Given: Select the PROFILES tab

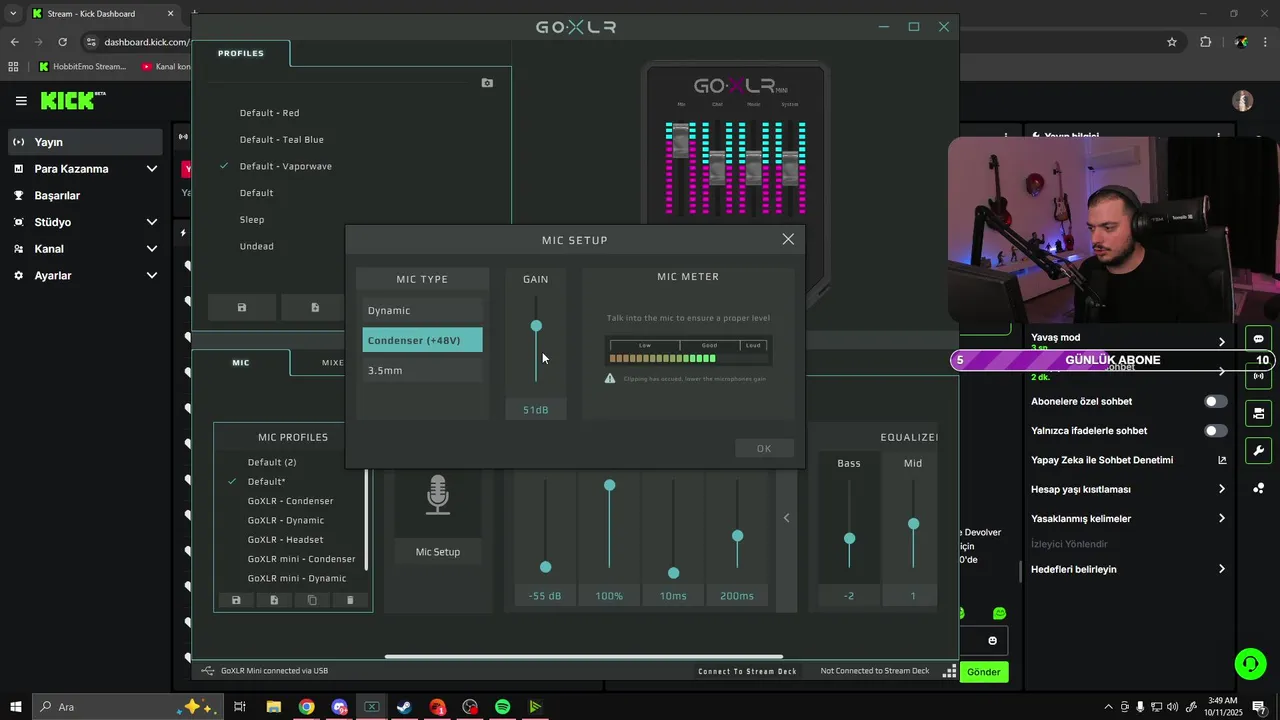Looking at the screenshot, I should [241, 53].
